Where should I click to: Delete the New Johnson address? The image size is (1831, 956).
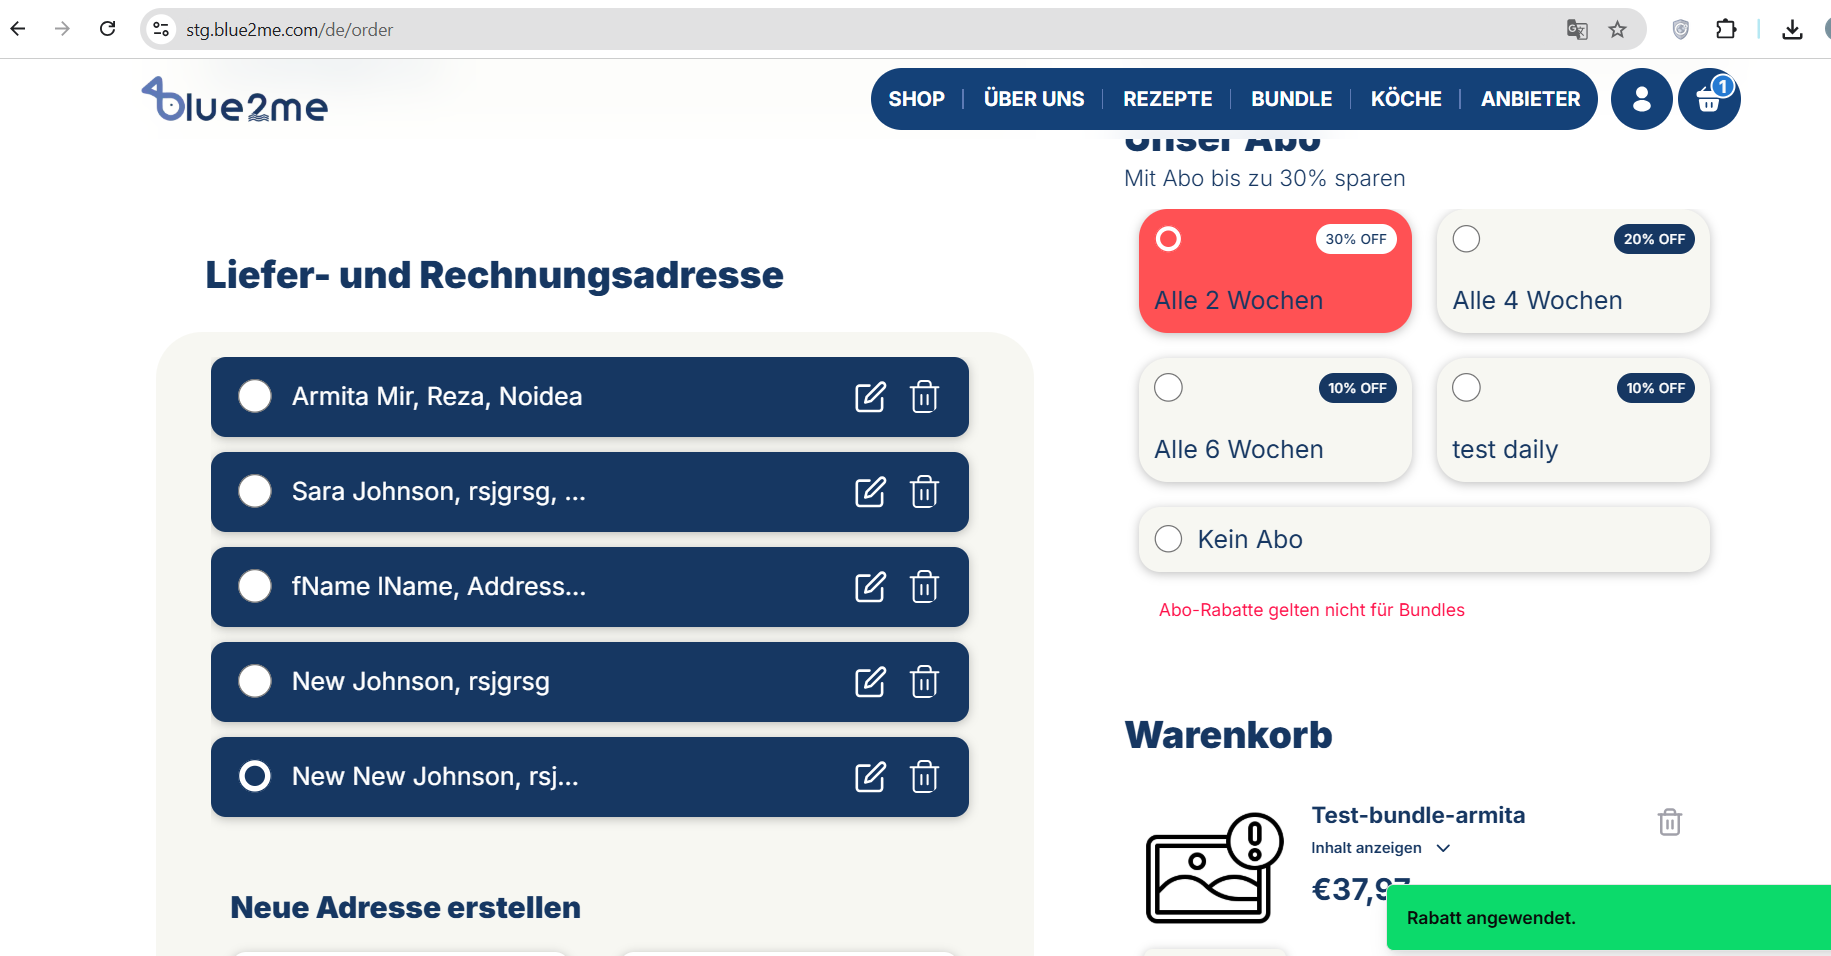pyautogui.click(x=924, y=681)
